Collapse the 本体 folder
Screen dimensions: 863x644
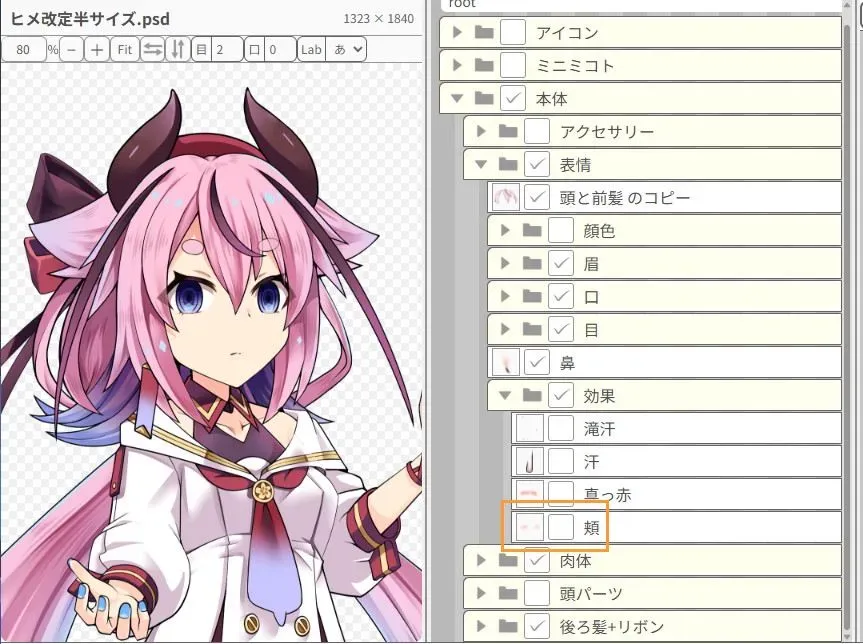click(457, 99)
